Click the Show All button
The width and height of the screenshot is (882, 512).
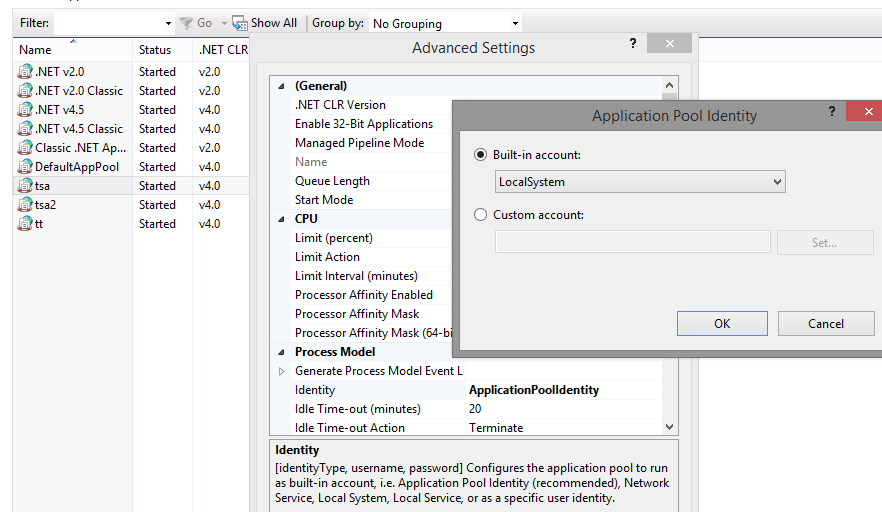coord(265,23)
